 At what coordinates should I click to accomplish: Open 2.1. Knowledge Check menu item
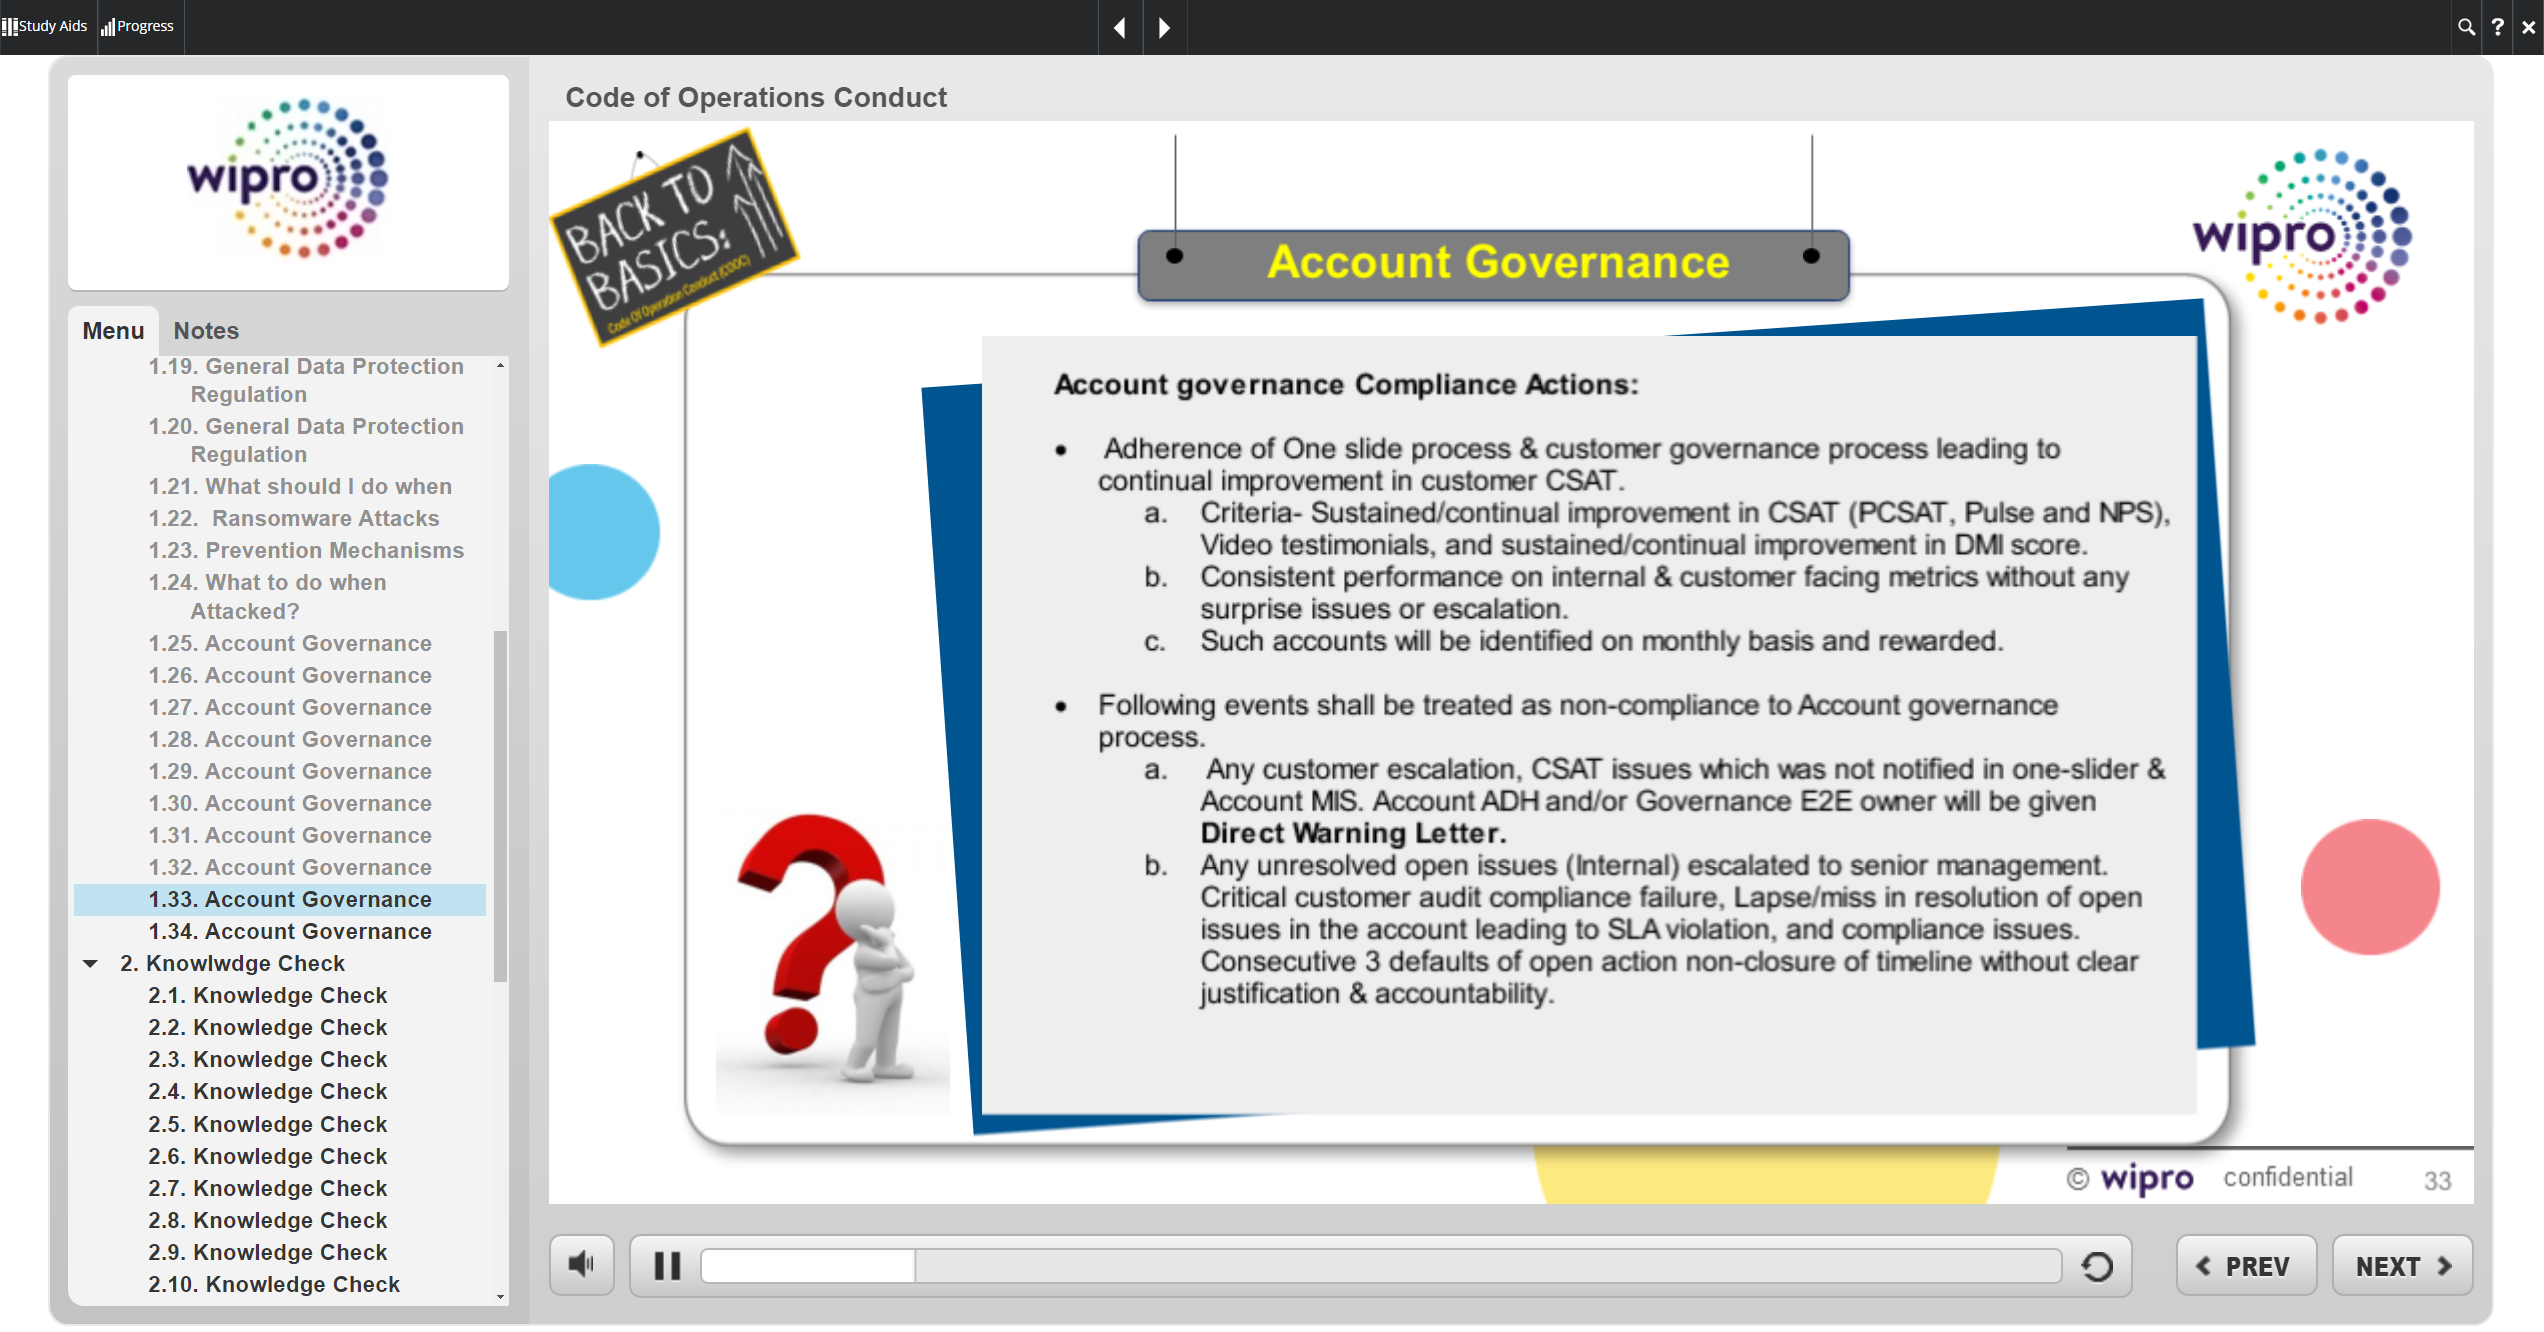click(x=268, y=996)
